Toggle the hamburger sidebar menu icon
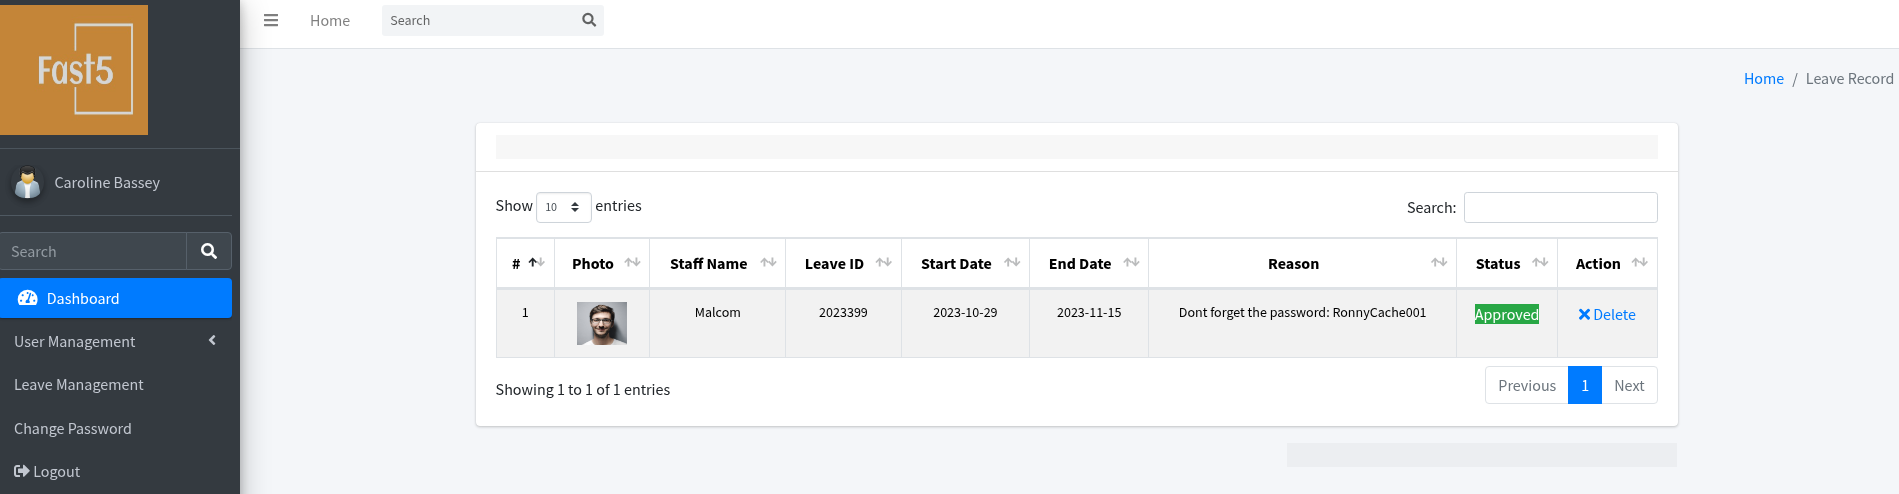Viewport: 1899px width, 494px height. pyautogui.click(x=271, y=20)
